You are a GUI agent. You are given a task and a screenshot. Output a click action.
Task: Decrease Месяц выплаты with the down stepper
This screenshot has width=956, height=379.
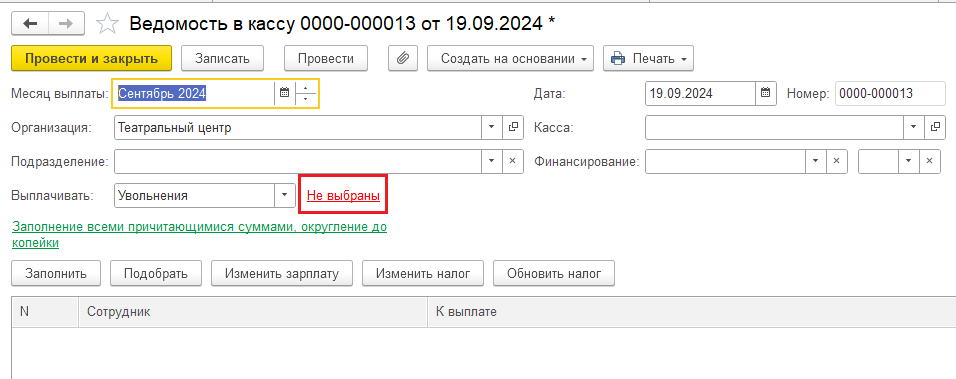pyautogui.click(x=305, y=99)
